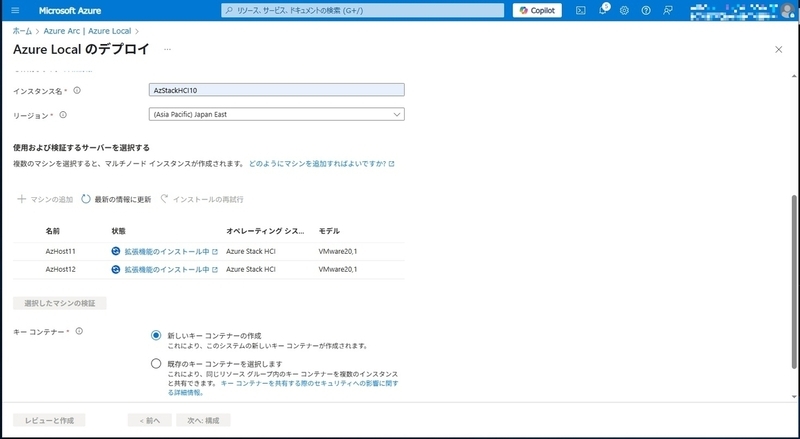Select 新しいキー コンテナーの作成 radio

[x=156, y=335]
